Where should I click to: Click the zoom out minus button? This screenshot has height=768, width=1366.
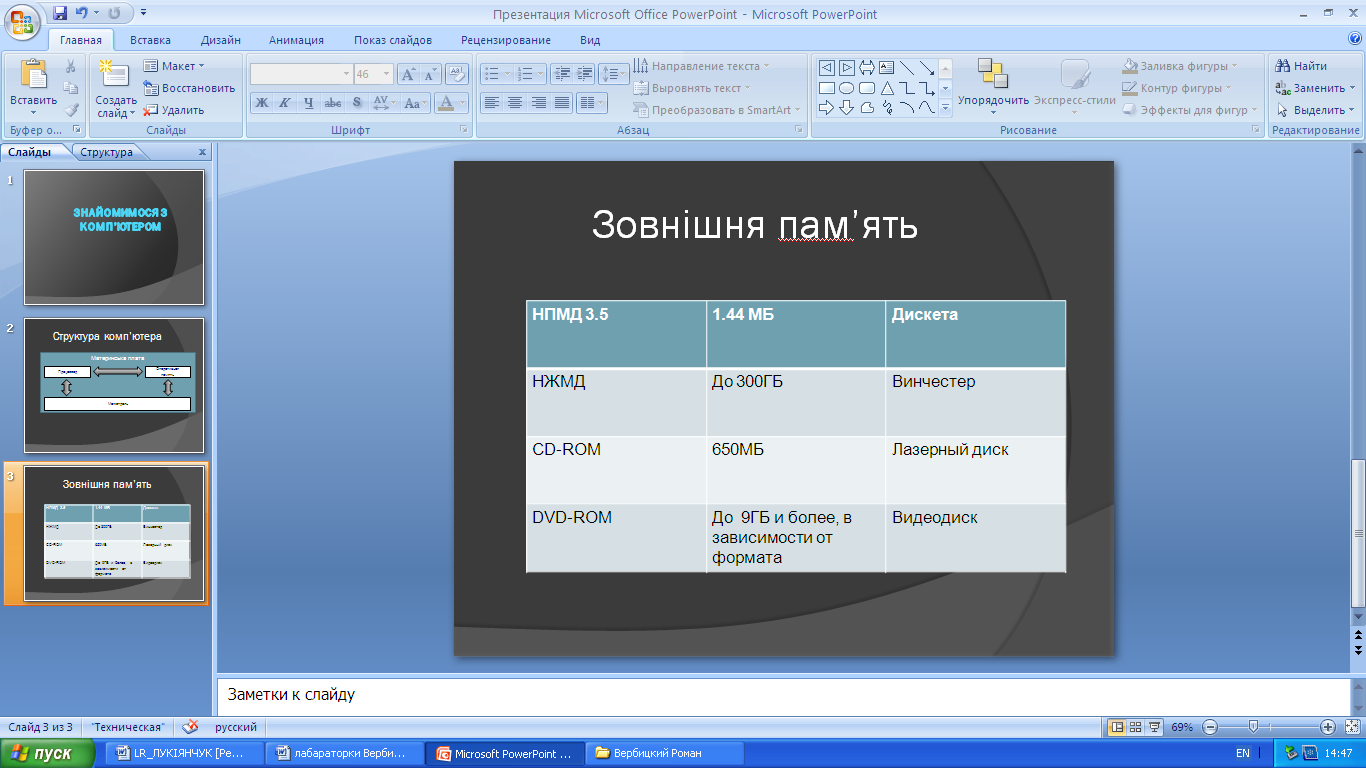tap(1210, 727)
